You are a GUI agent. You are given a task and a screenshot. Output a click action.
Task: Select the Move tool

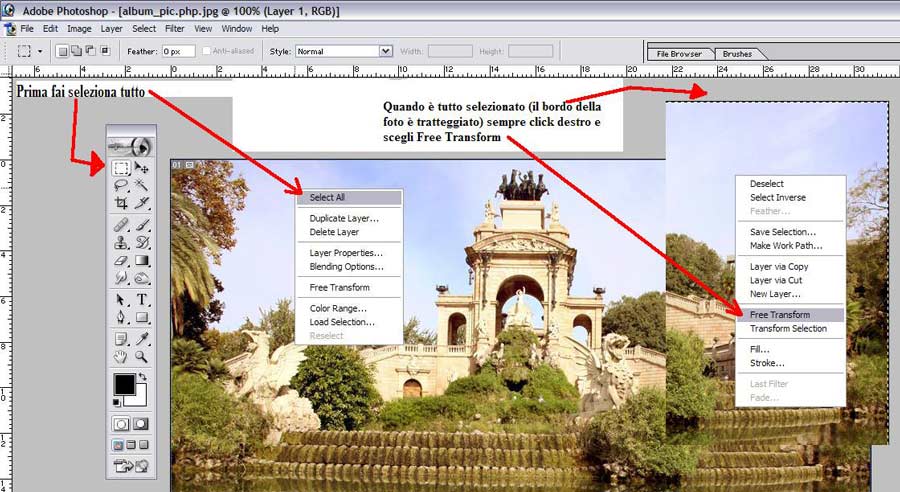(142, 168)
